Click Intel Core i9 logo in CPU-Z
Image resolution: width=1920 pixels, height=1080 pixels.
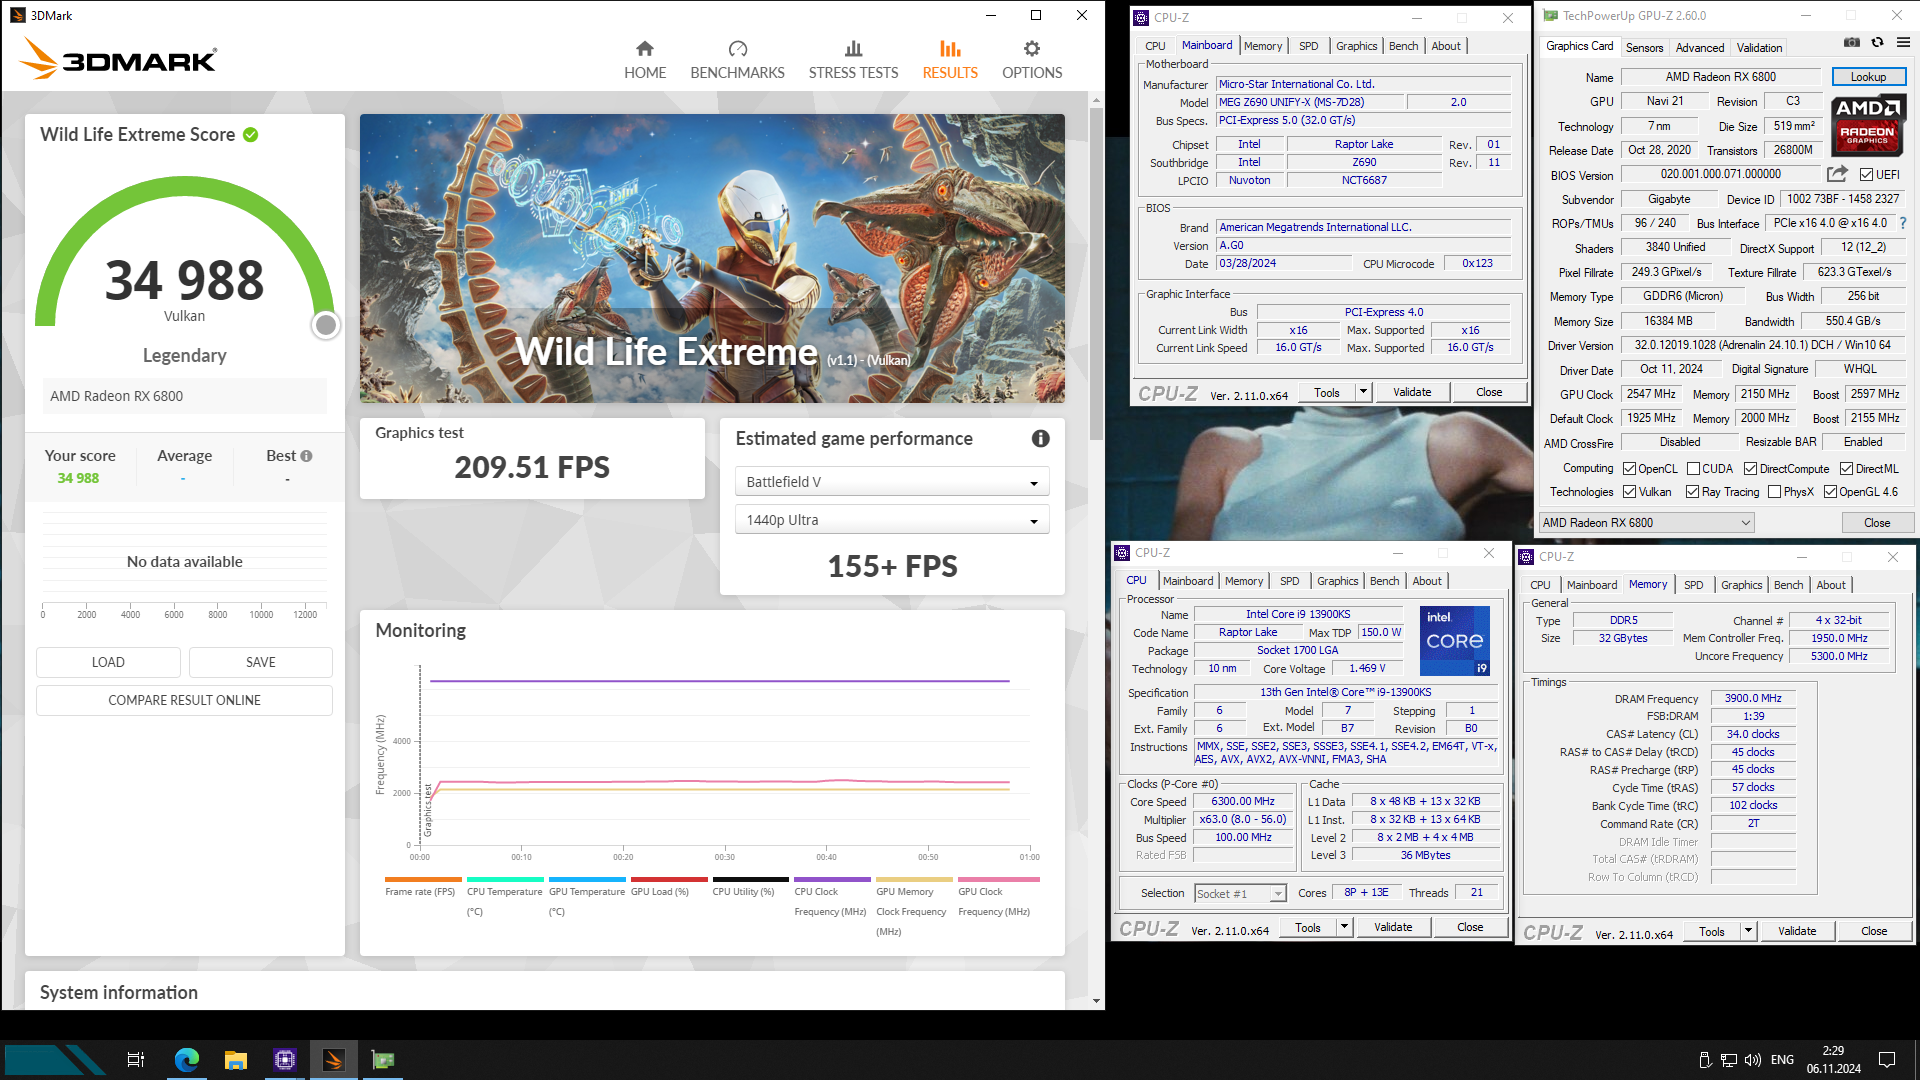pos(1454,640)
